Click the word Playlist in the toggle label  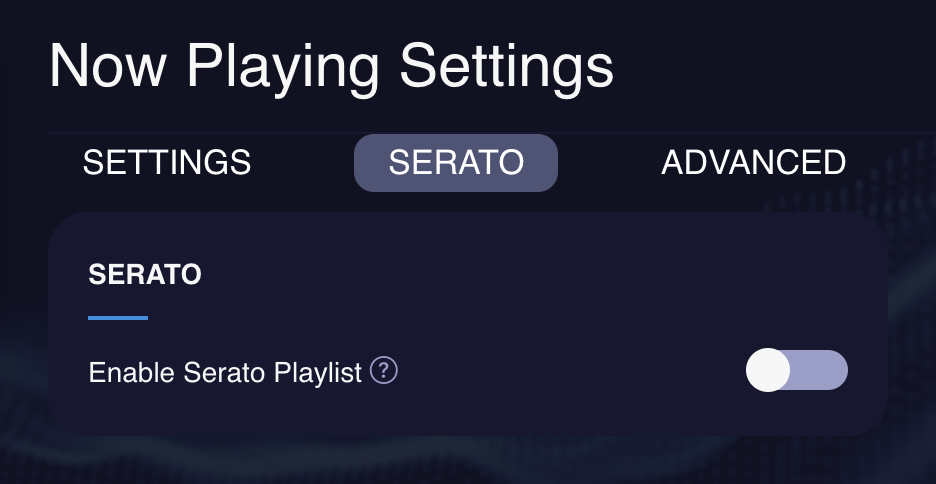click(x=318, y=373)
